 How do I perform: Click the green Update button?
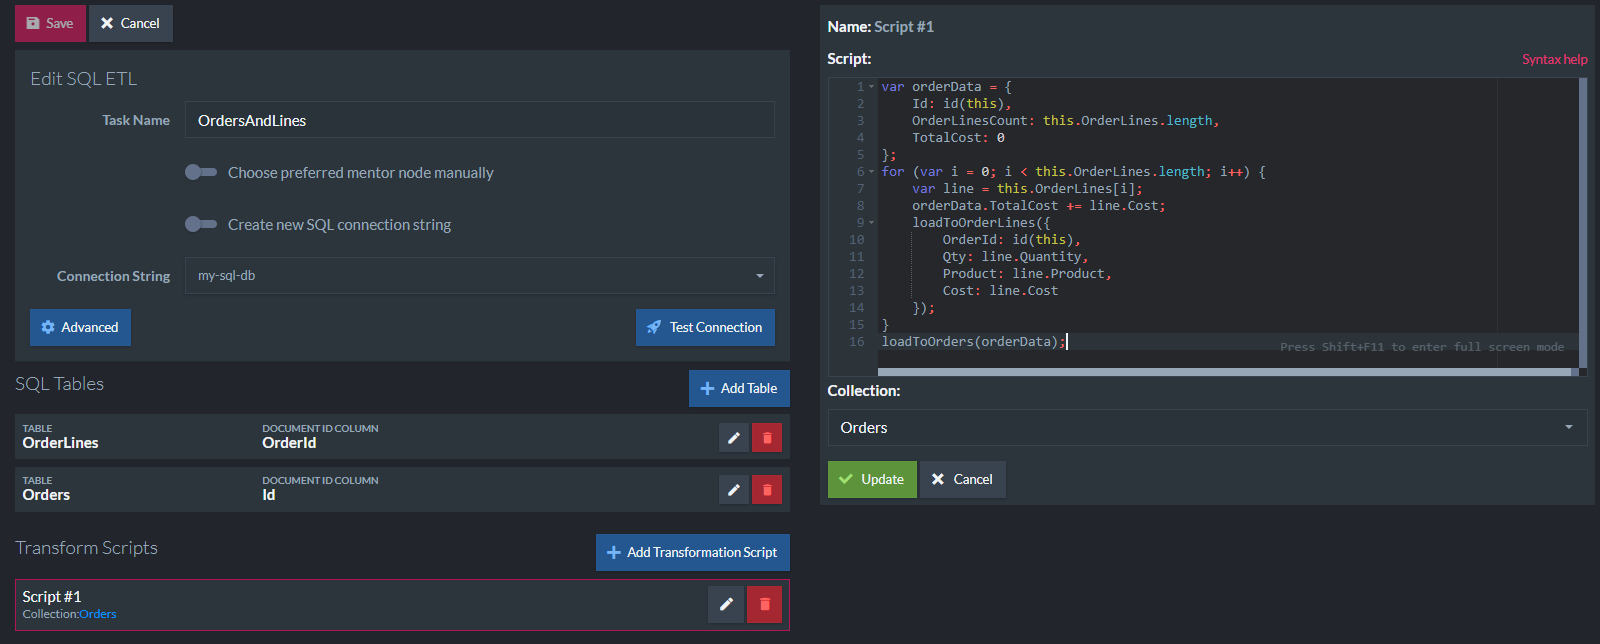(x=872, y=479)
